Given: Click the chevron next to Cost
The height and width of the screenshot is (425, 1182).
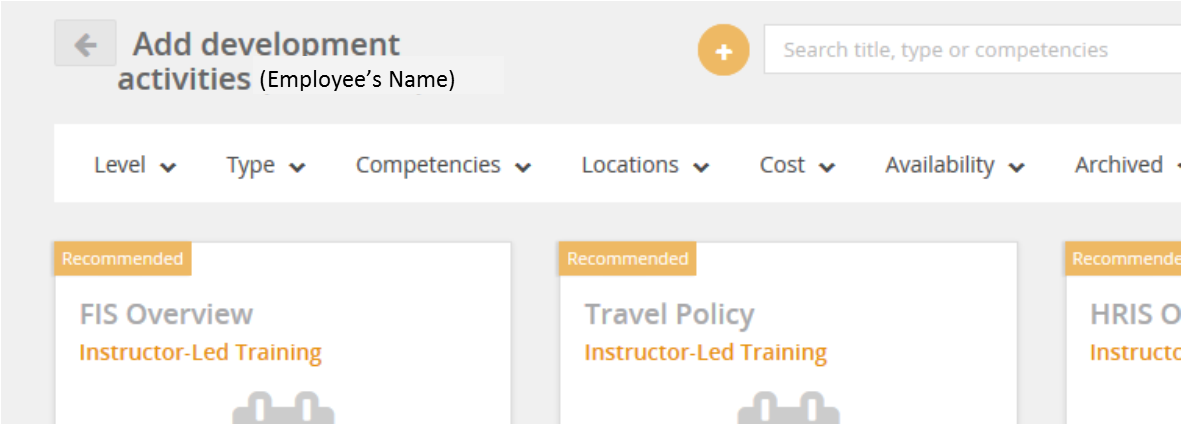Looking at the screenshot, I should pos(827,167).
